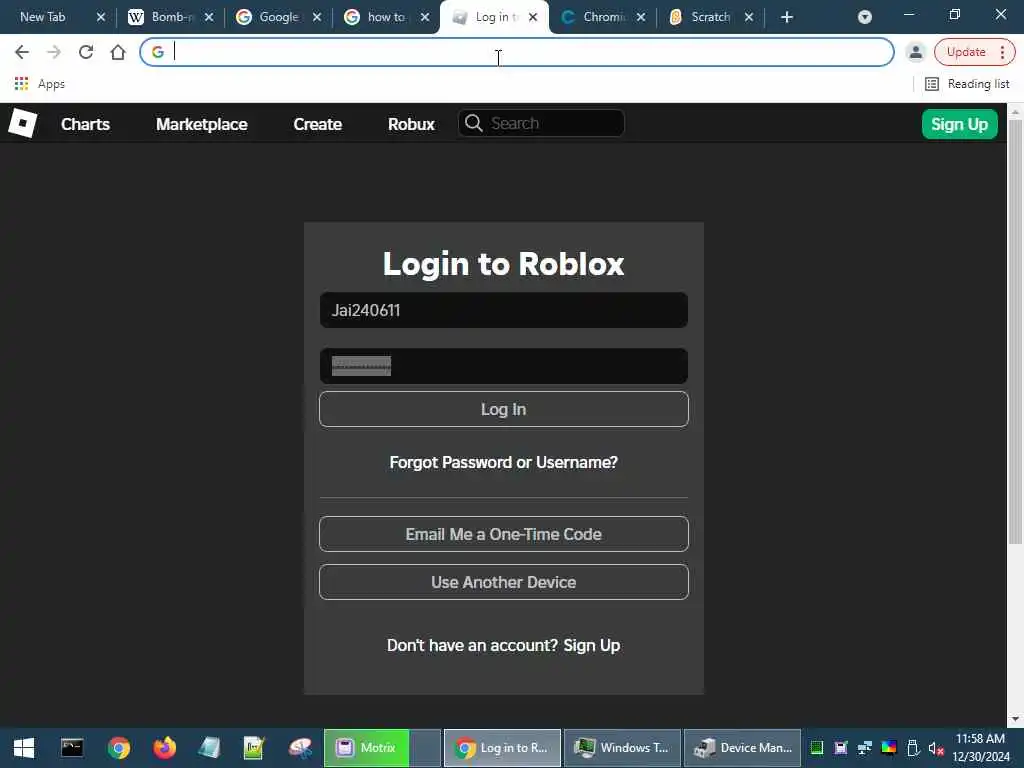Open the paint palette taskbar icon

300,748
